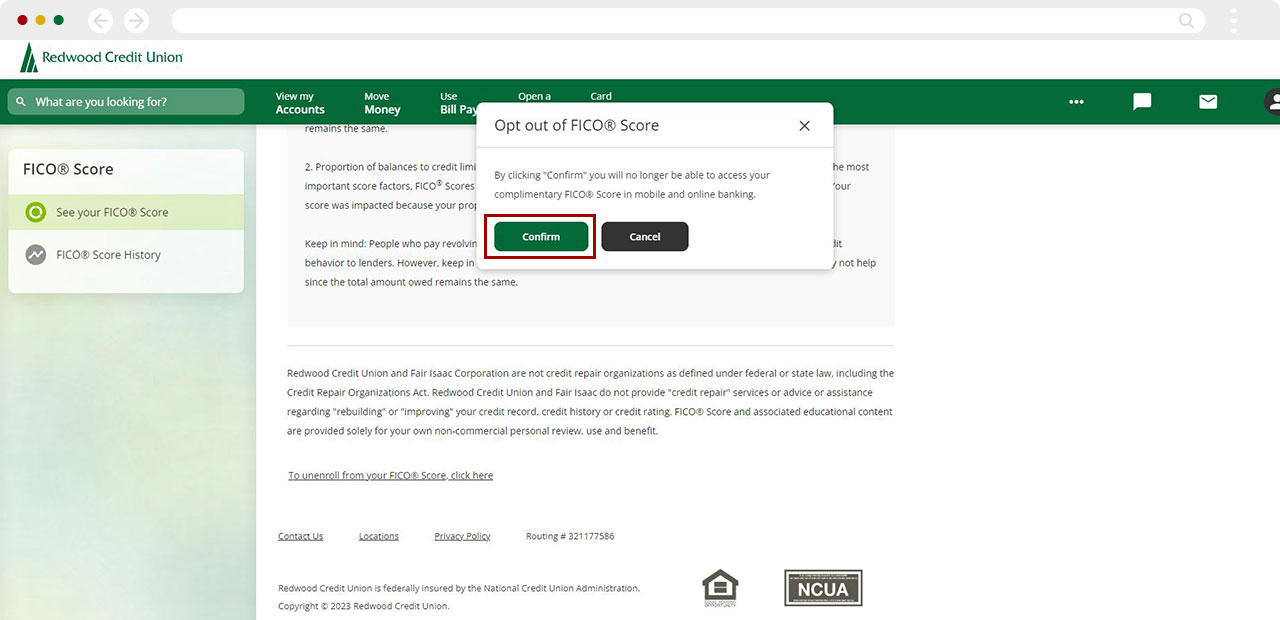
Task: Open the Move Money menu
Action: (382, 103)
